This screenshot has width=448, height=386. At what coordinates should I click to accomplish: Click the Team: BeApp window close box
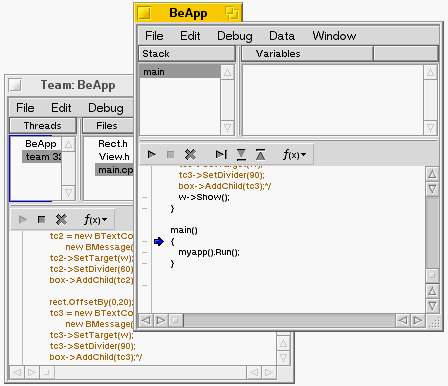(15, 85)
